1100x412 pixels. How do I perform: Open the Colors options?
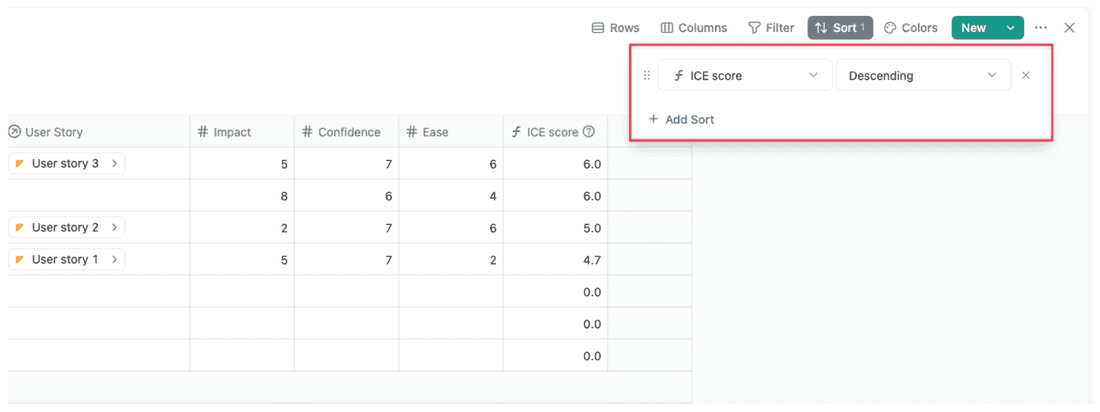click(x=911, y=28)
